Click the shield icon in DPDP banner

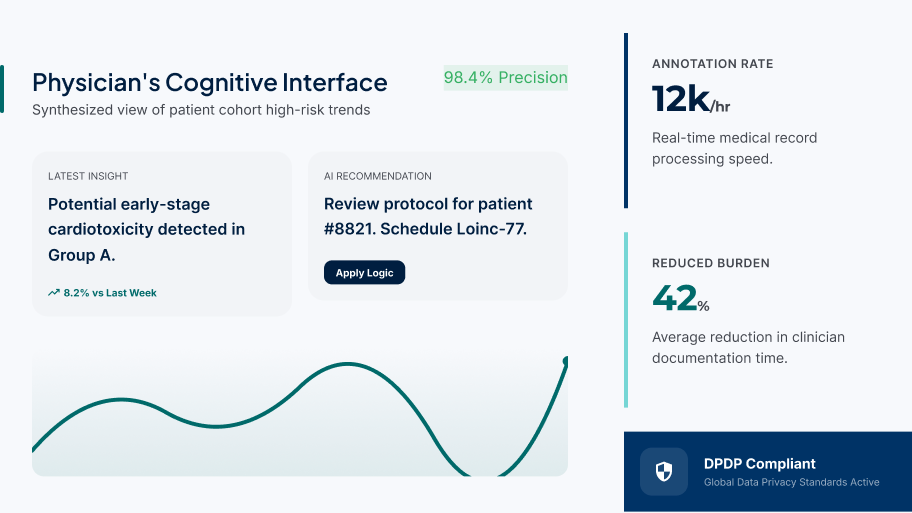664,471
